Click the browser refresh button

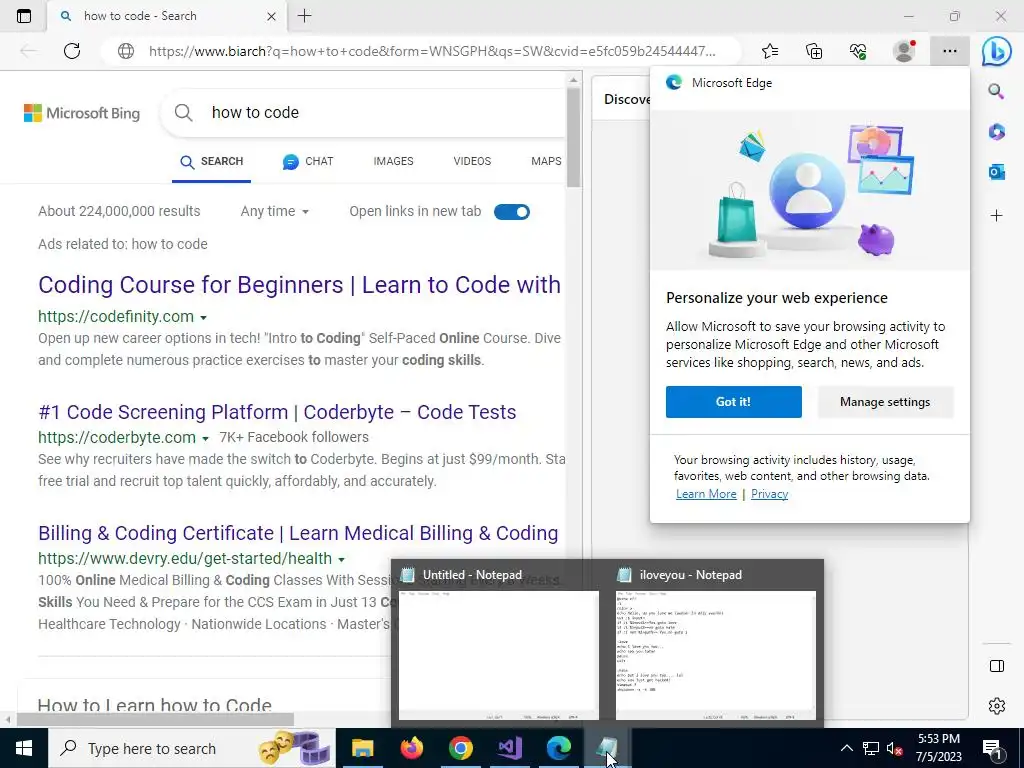[x=72, y=51]
